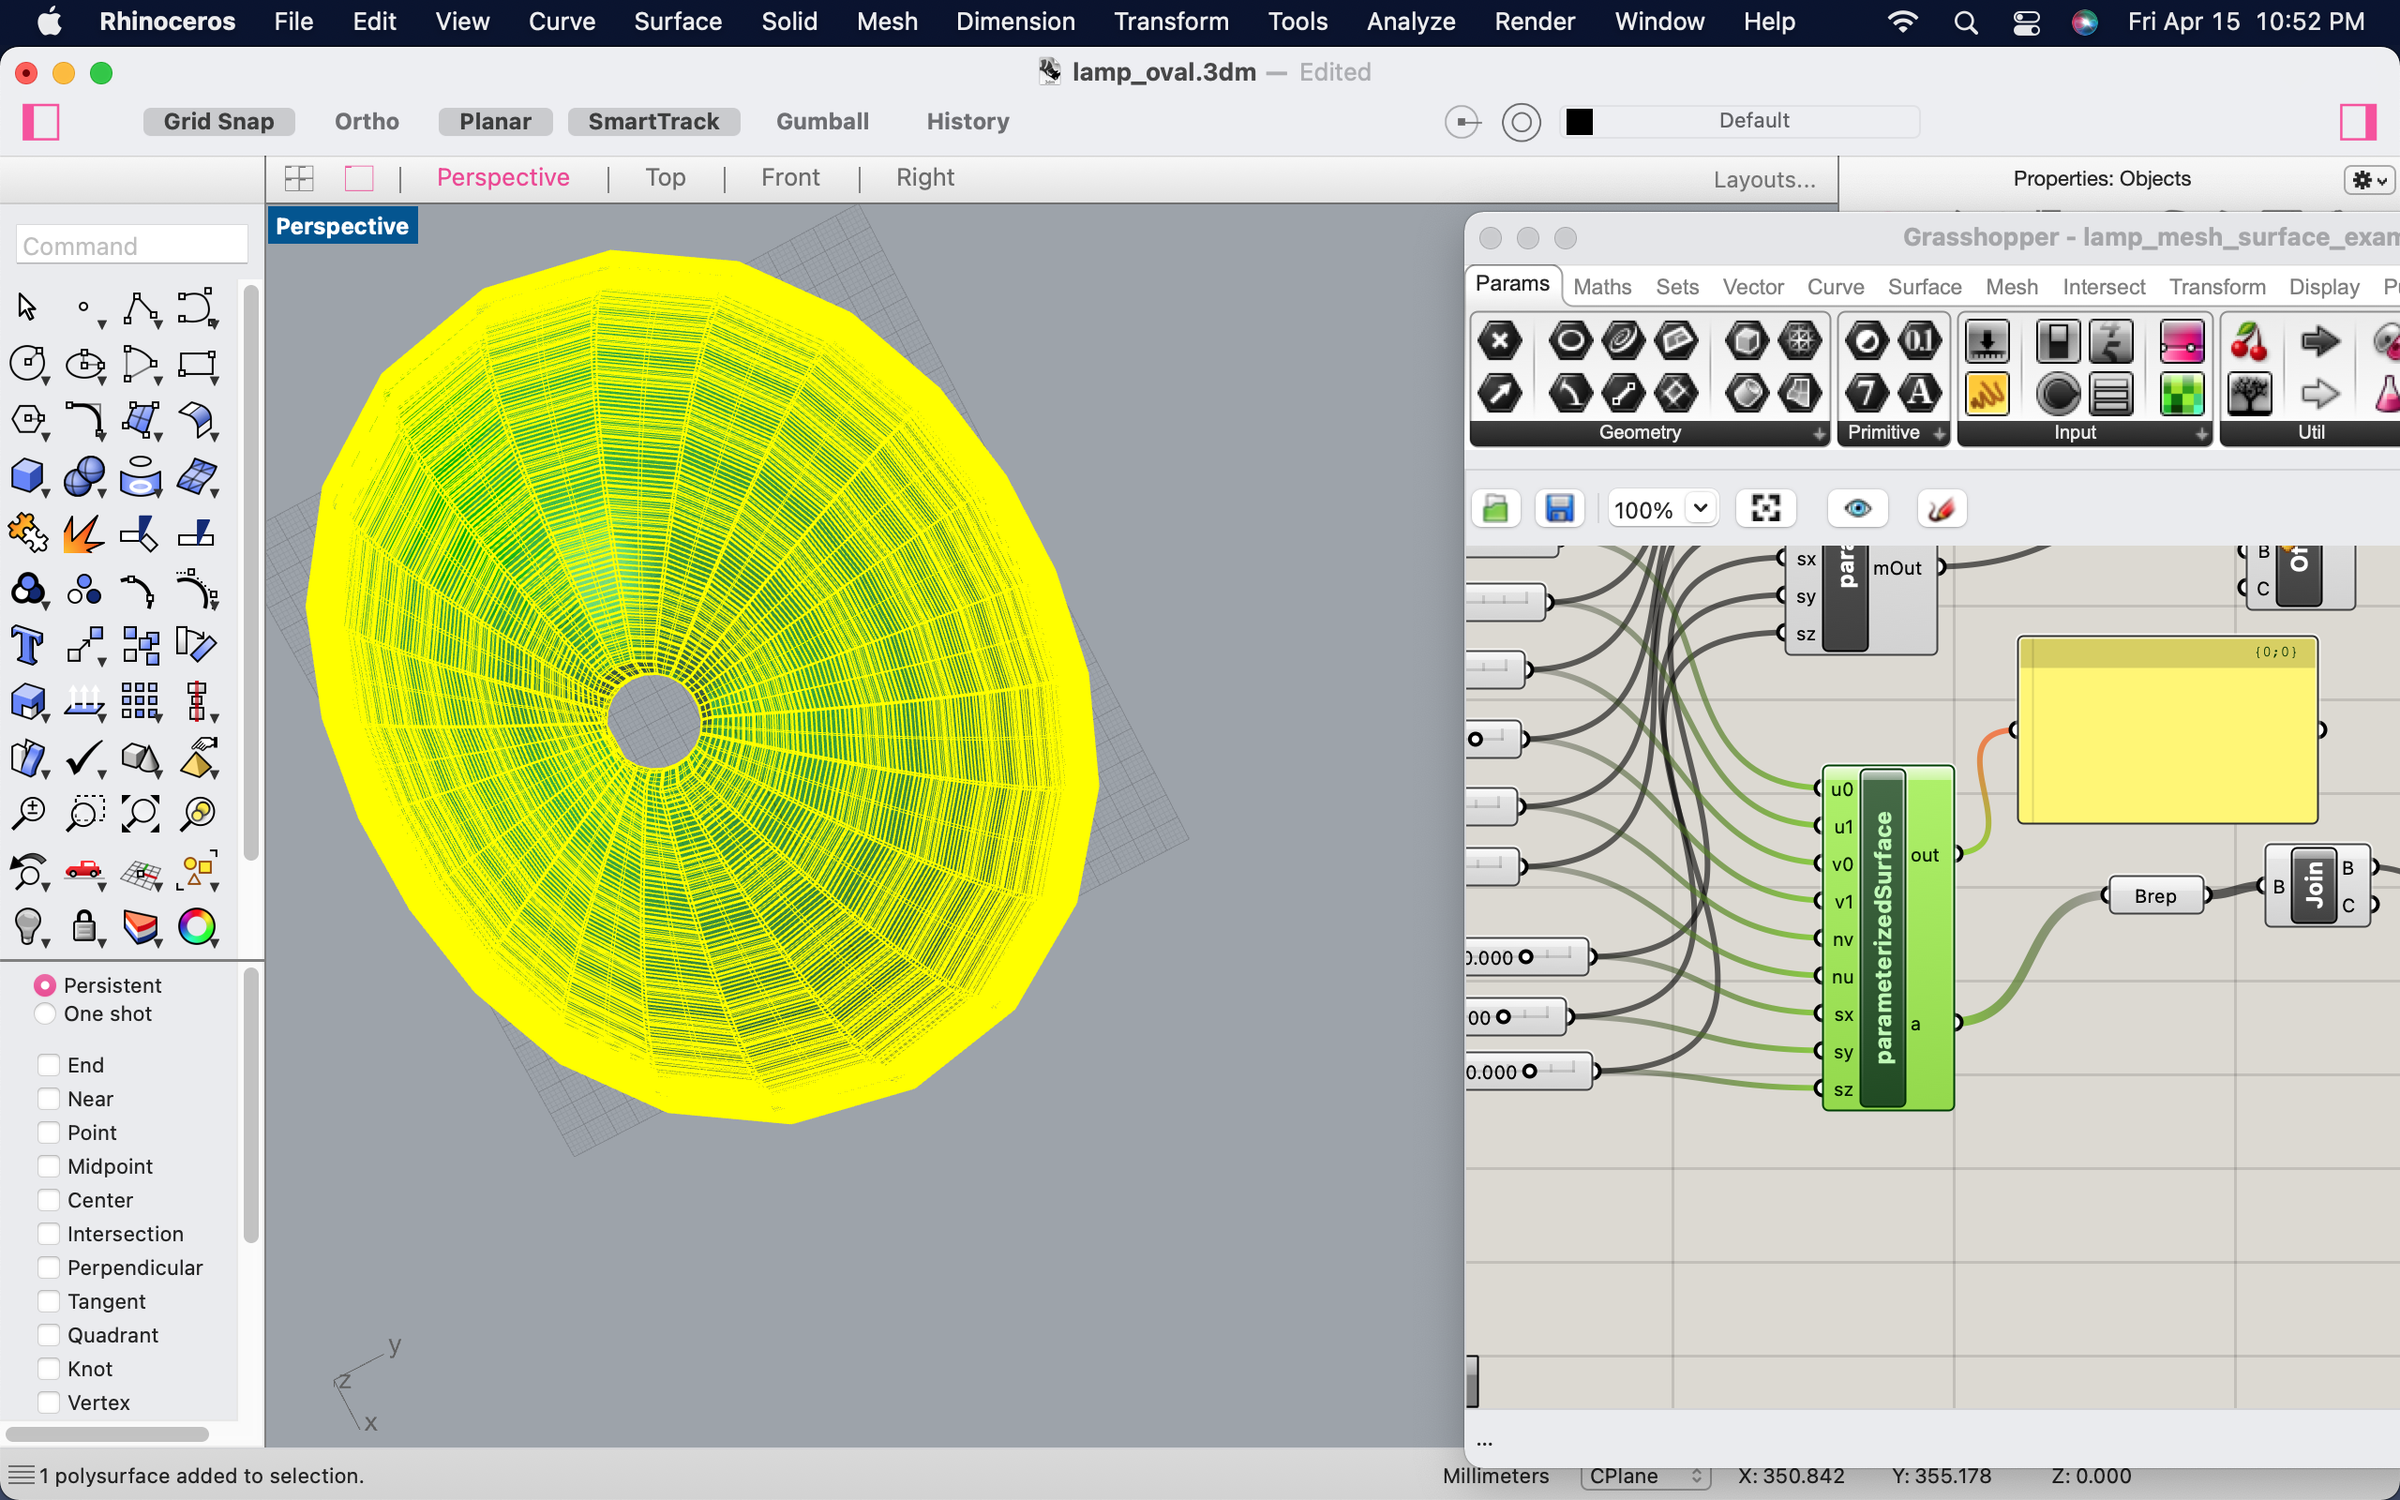2400x1500 pixels.
Task: Open the Surface menu in menu bar
Action: [677, 21]
